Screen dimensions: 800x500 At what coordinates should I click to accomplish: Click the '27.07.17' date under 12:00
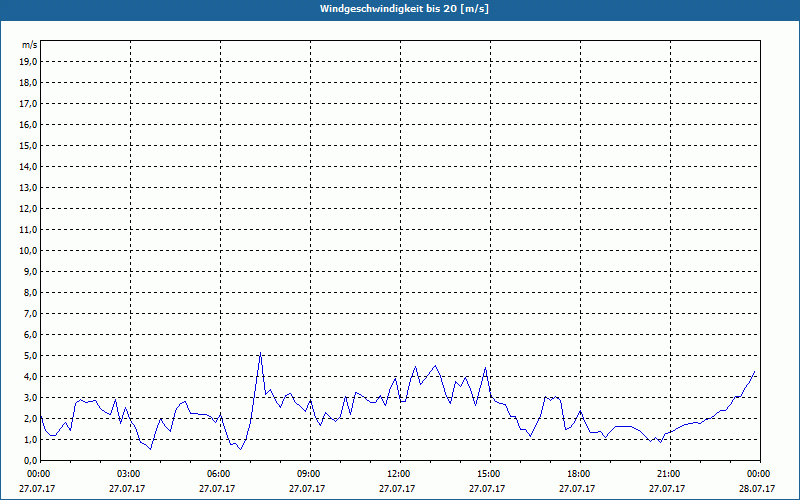(397, 489)
